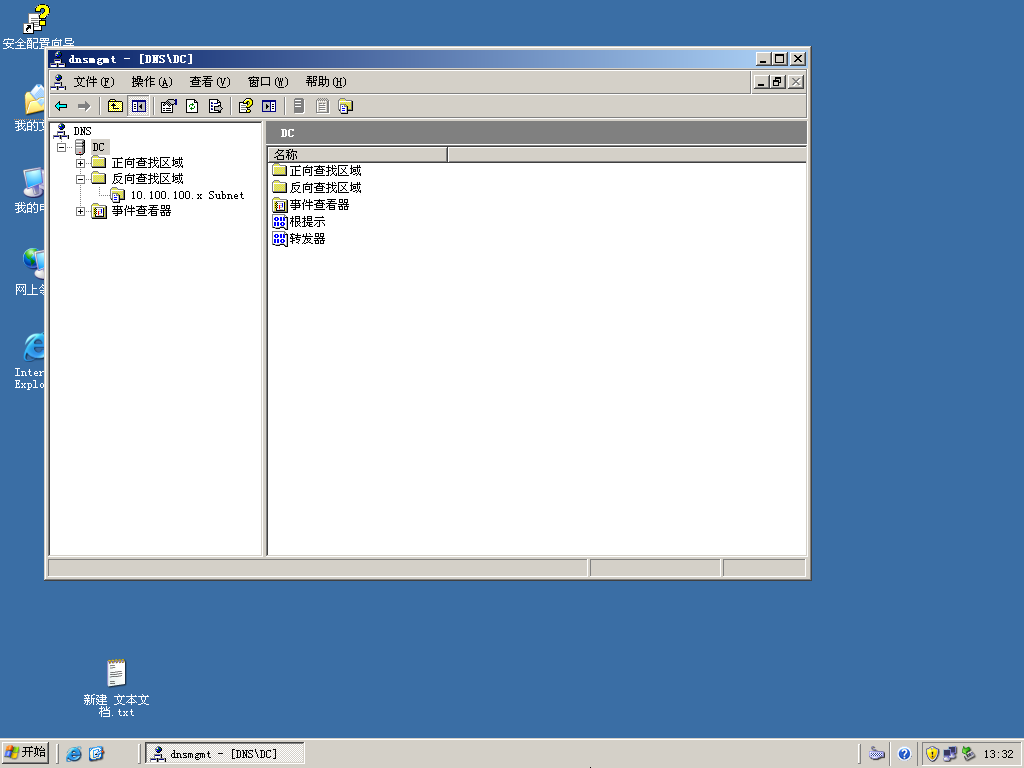Click the DC header in results pane
Viewport: 1024px width, 768px height.
click(287, 133)
